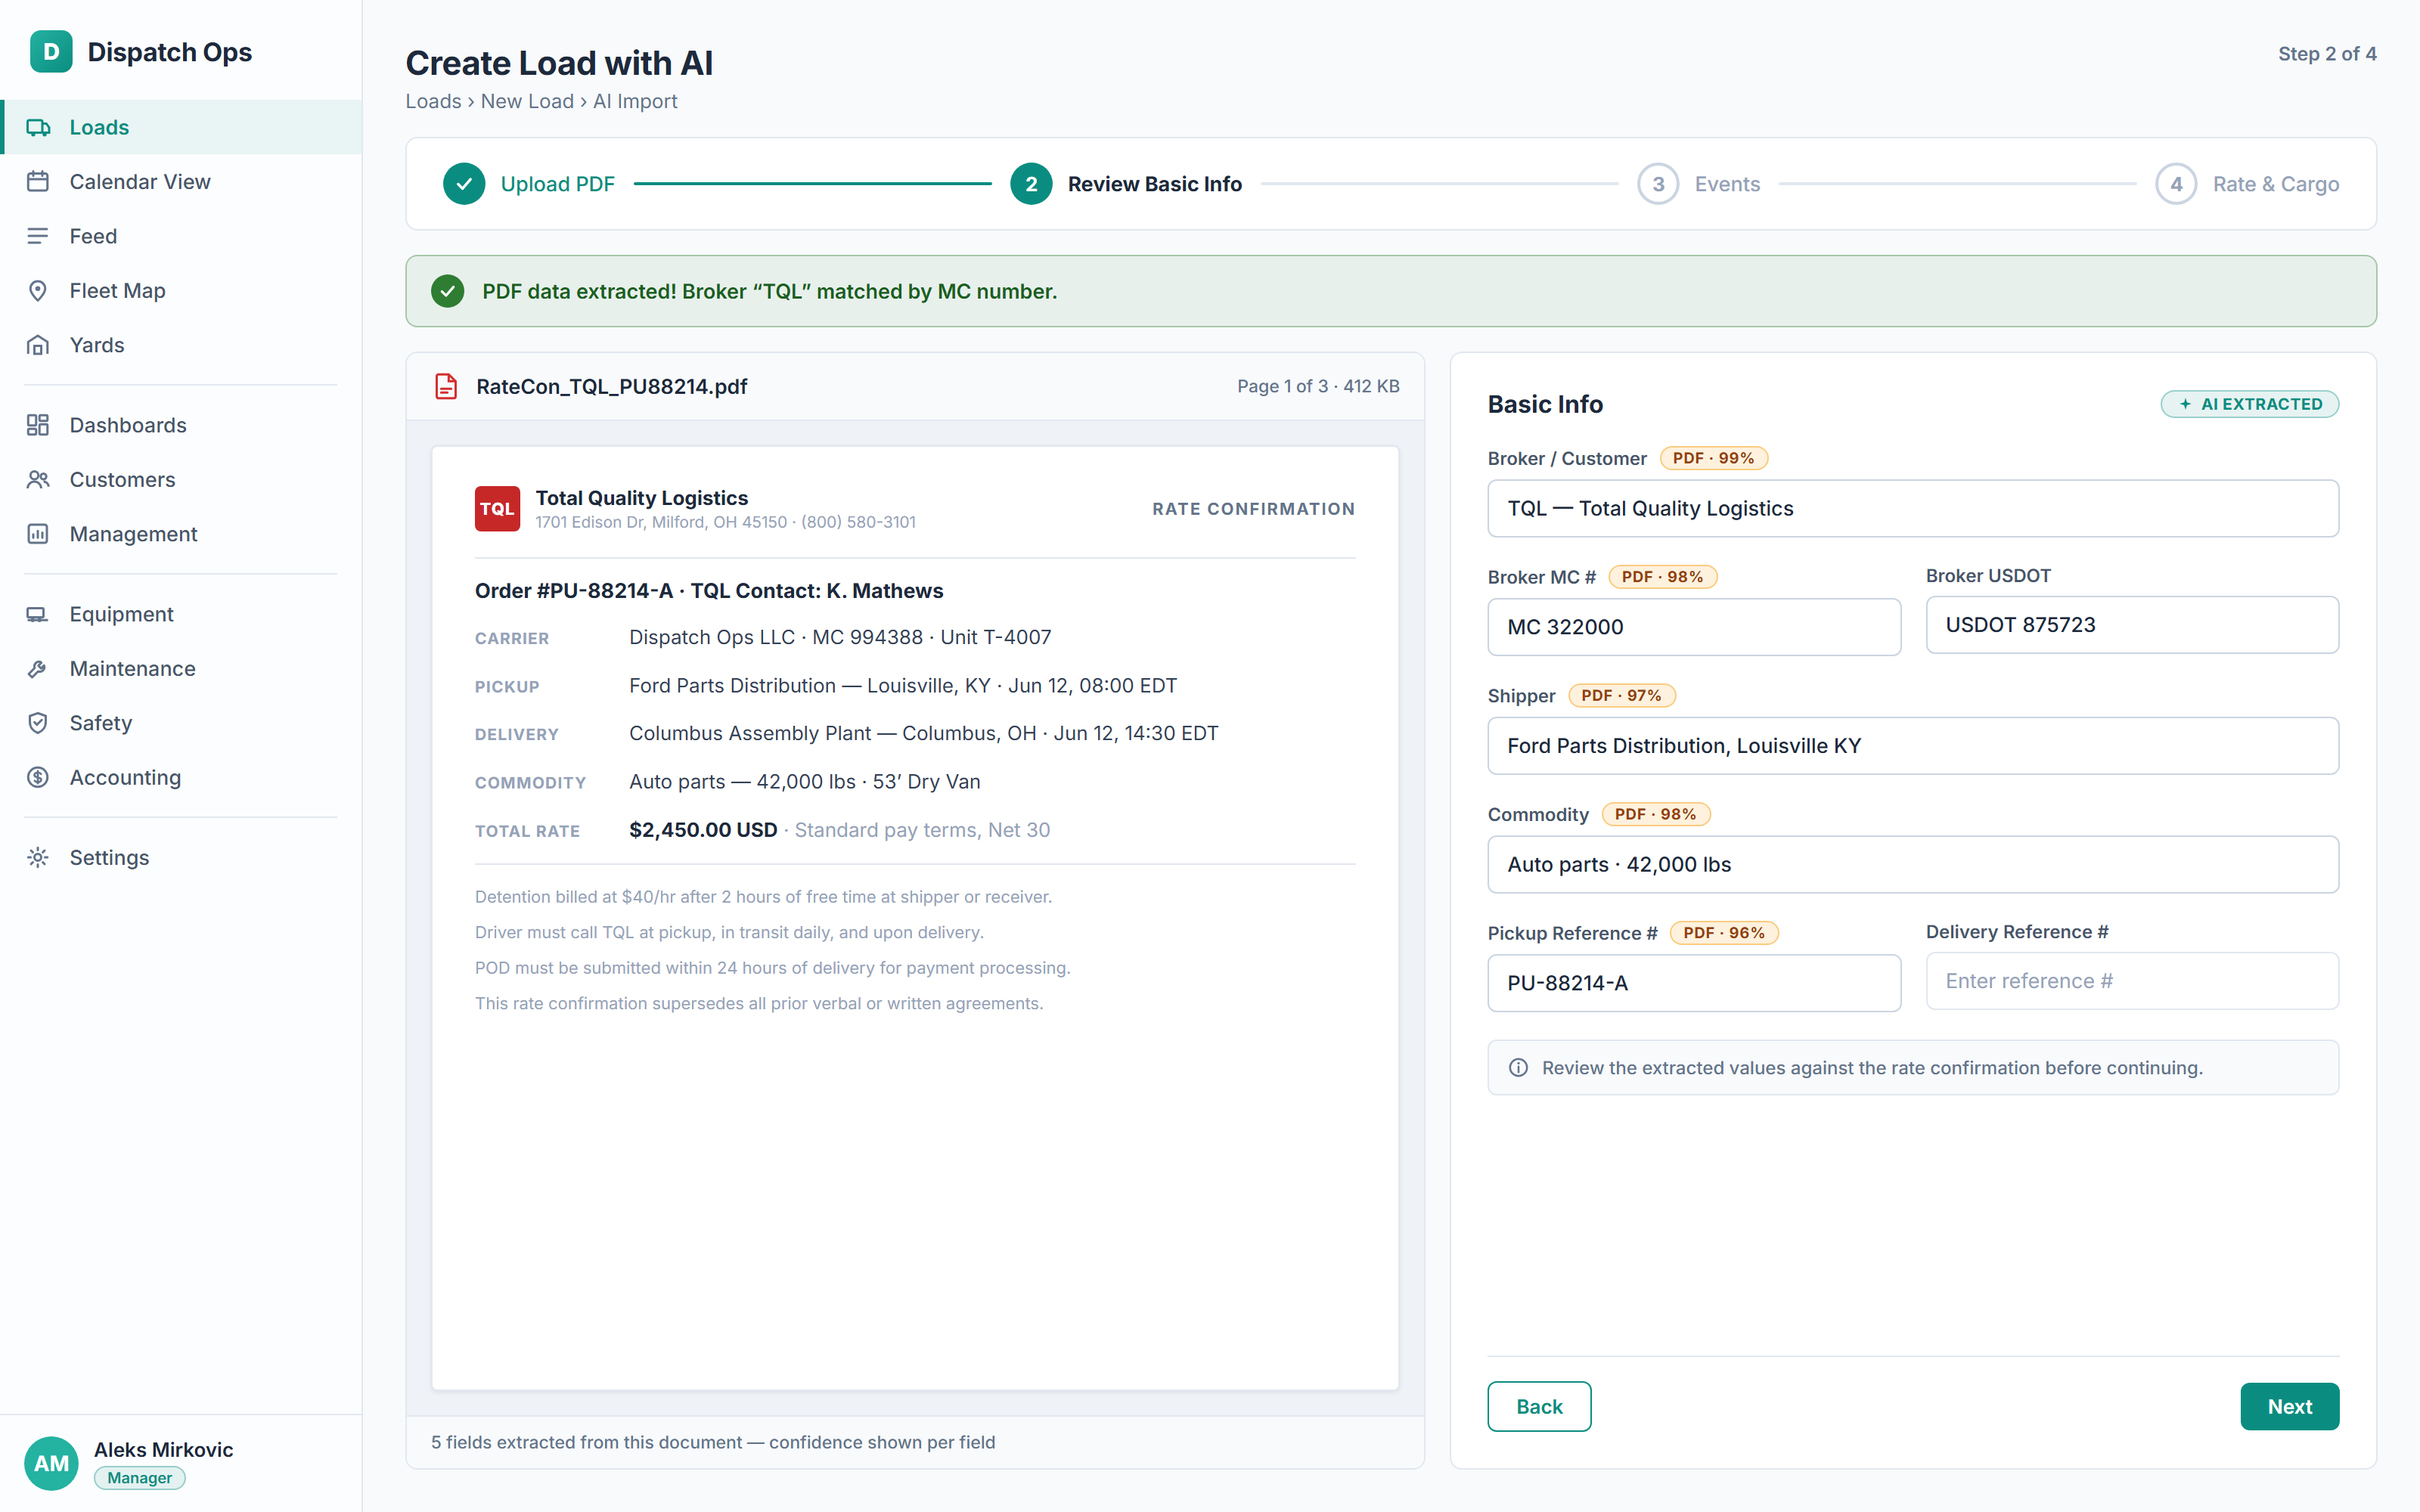Click the Broker USDOT field
This screenshot has height=1512, width=2420.
click(x=2132, y=625)
